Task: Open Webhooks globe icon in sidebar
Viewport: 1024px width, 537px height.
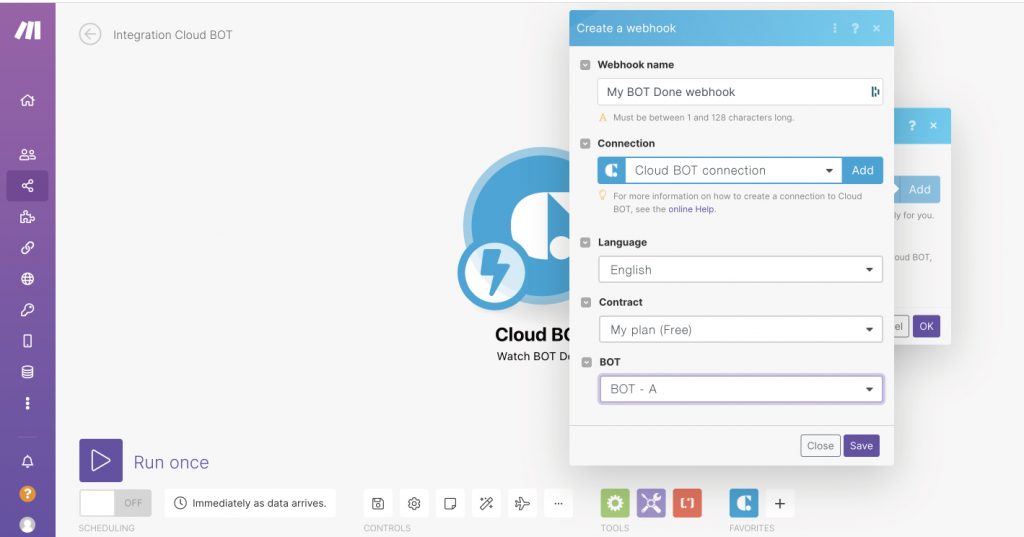Action: pos(27,279)
